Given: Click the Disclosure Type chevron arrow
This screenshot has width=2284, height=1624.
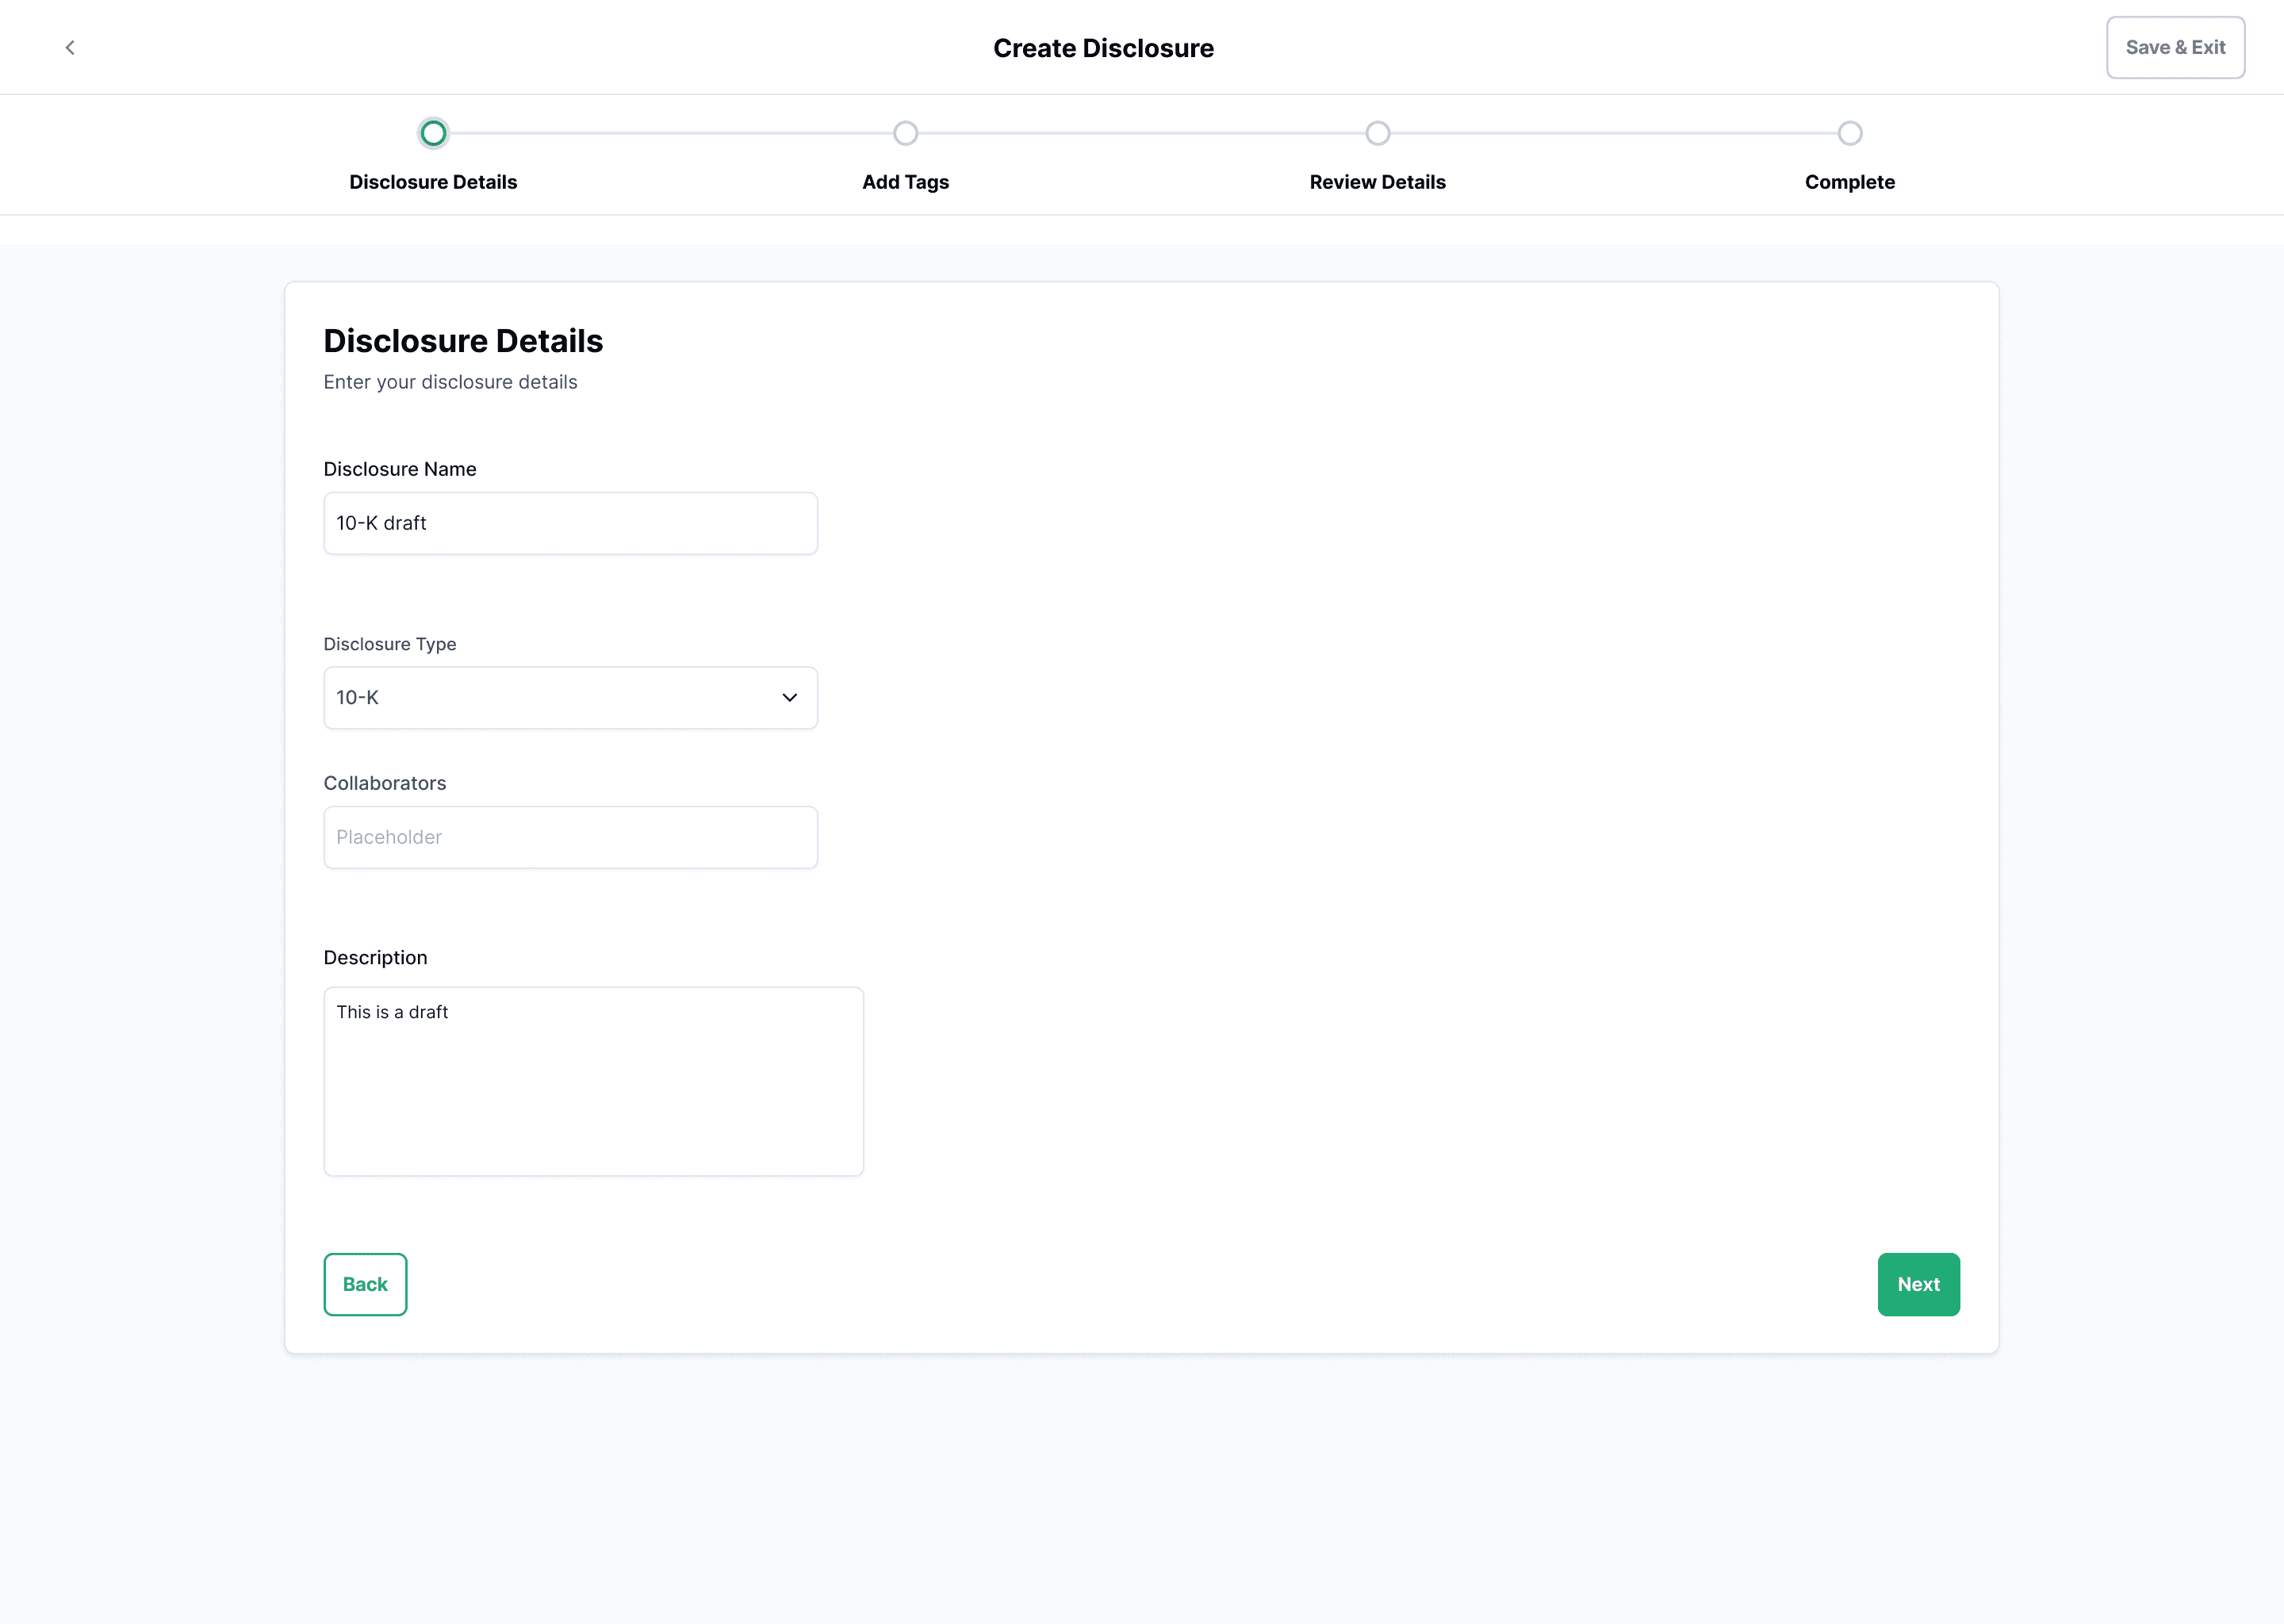Looking at the screenshot, I should coord(789,697).
